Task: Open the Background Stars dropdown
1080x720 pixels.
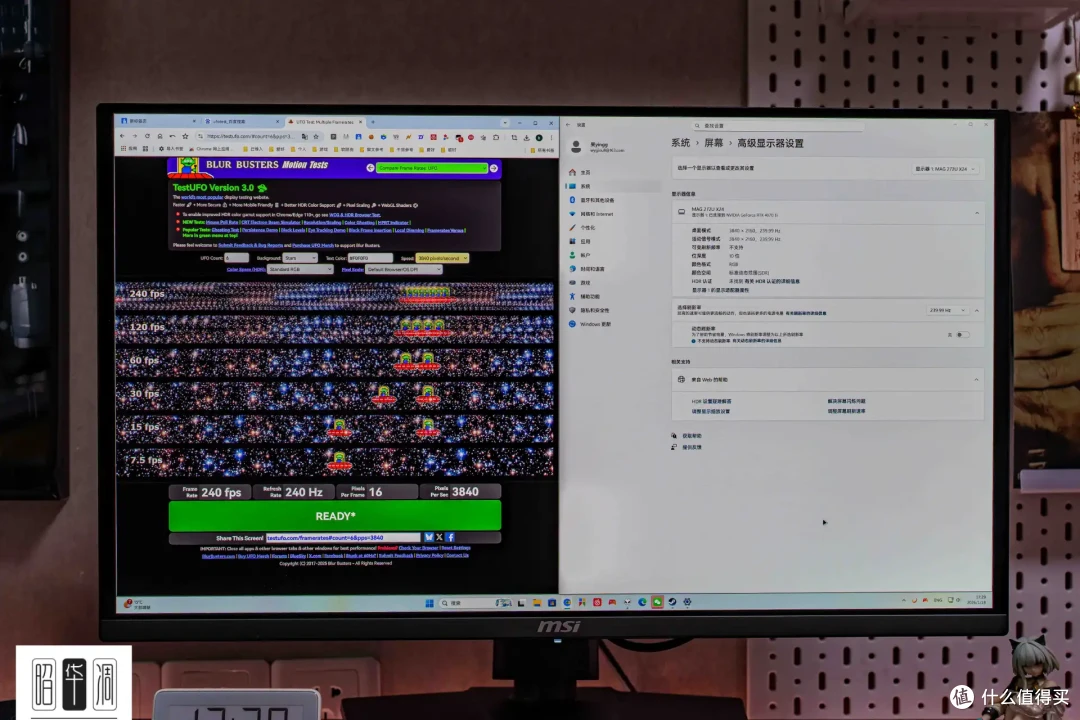Action: click(300, 258)
